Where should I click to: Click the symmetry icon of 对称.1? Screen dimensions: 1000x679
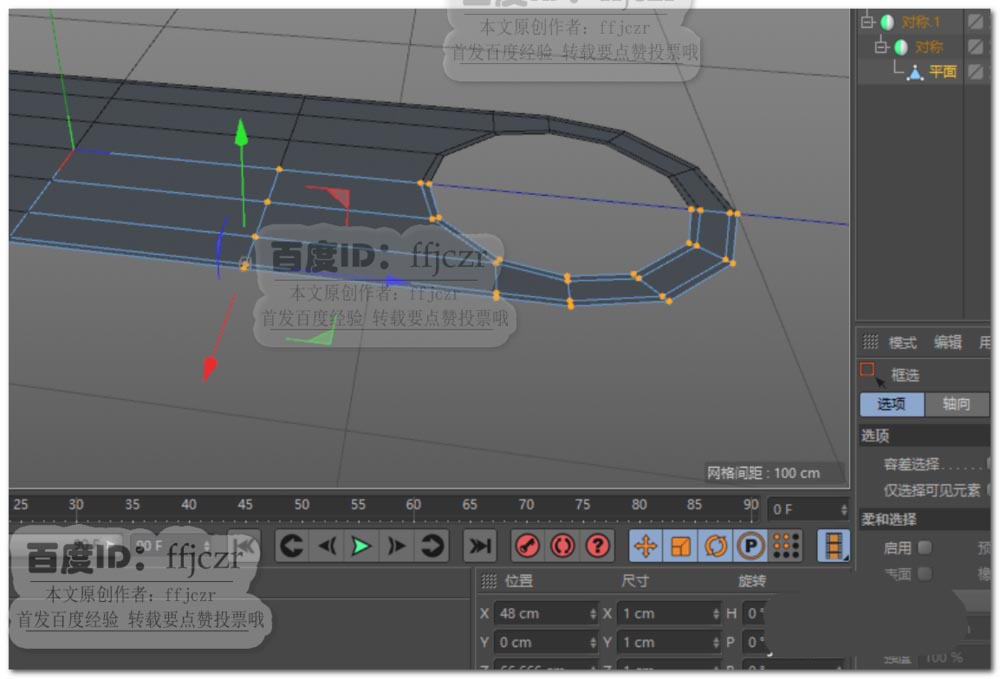point(887,22)
